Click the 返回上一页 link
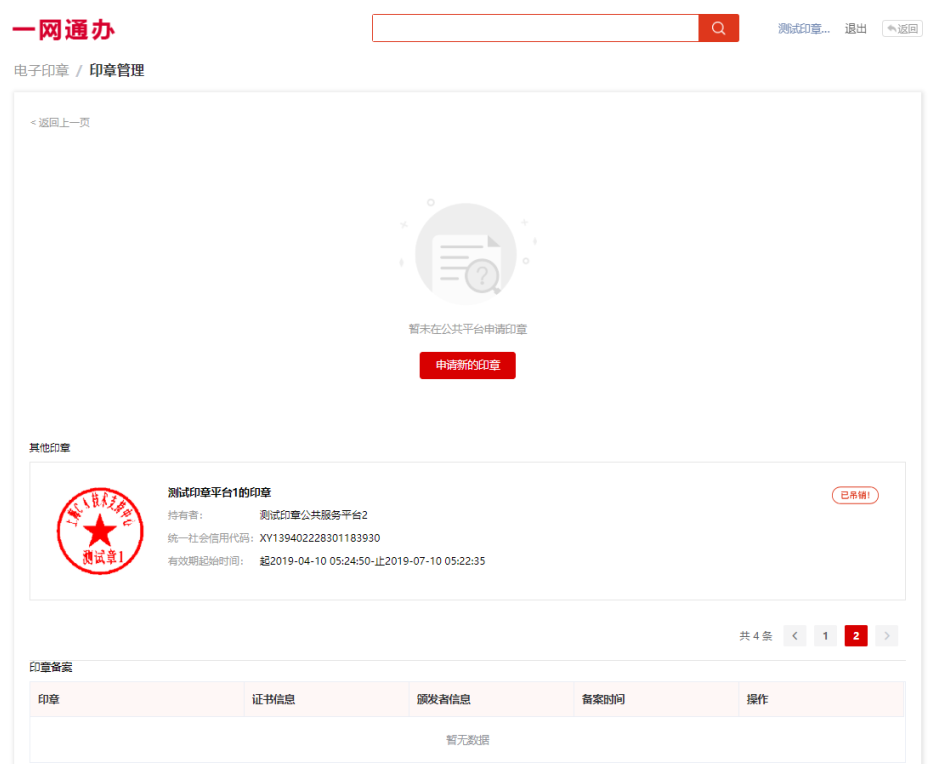This screenshot has height=764, width=941. click(x=60, y=123)
